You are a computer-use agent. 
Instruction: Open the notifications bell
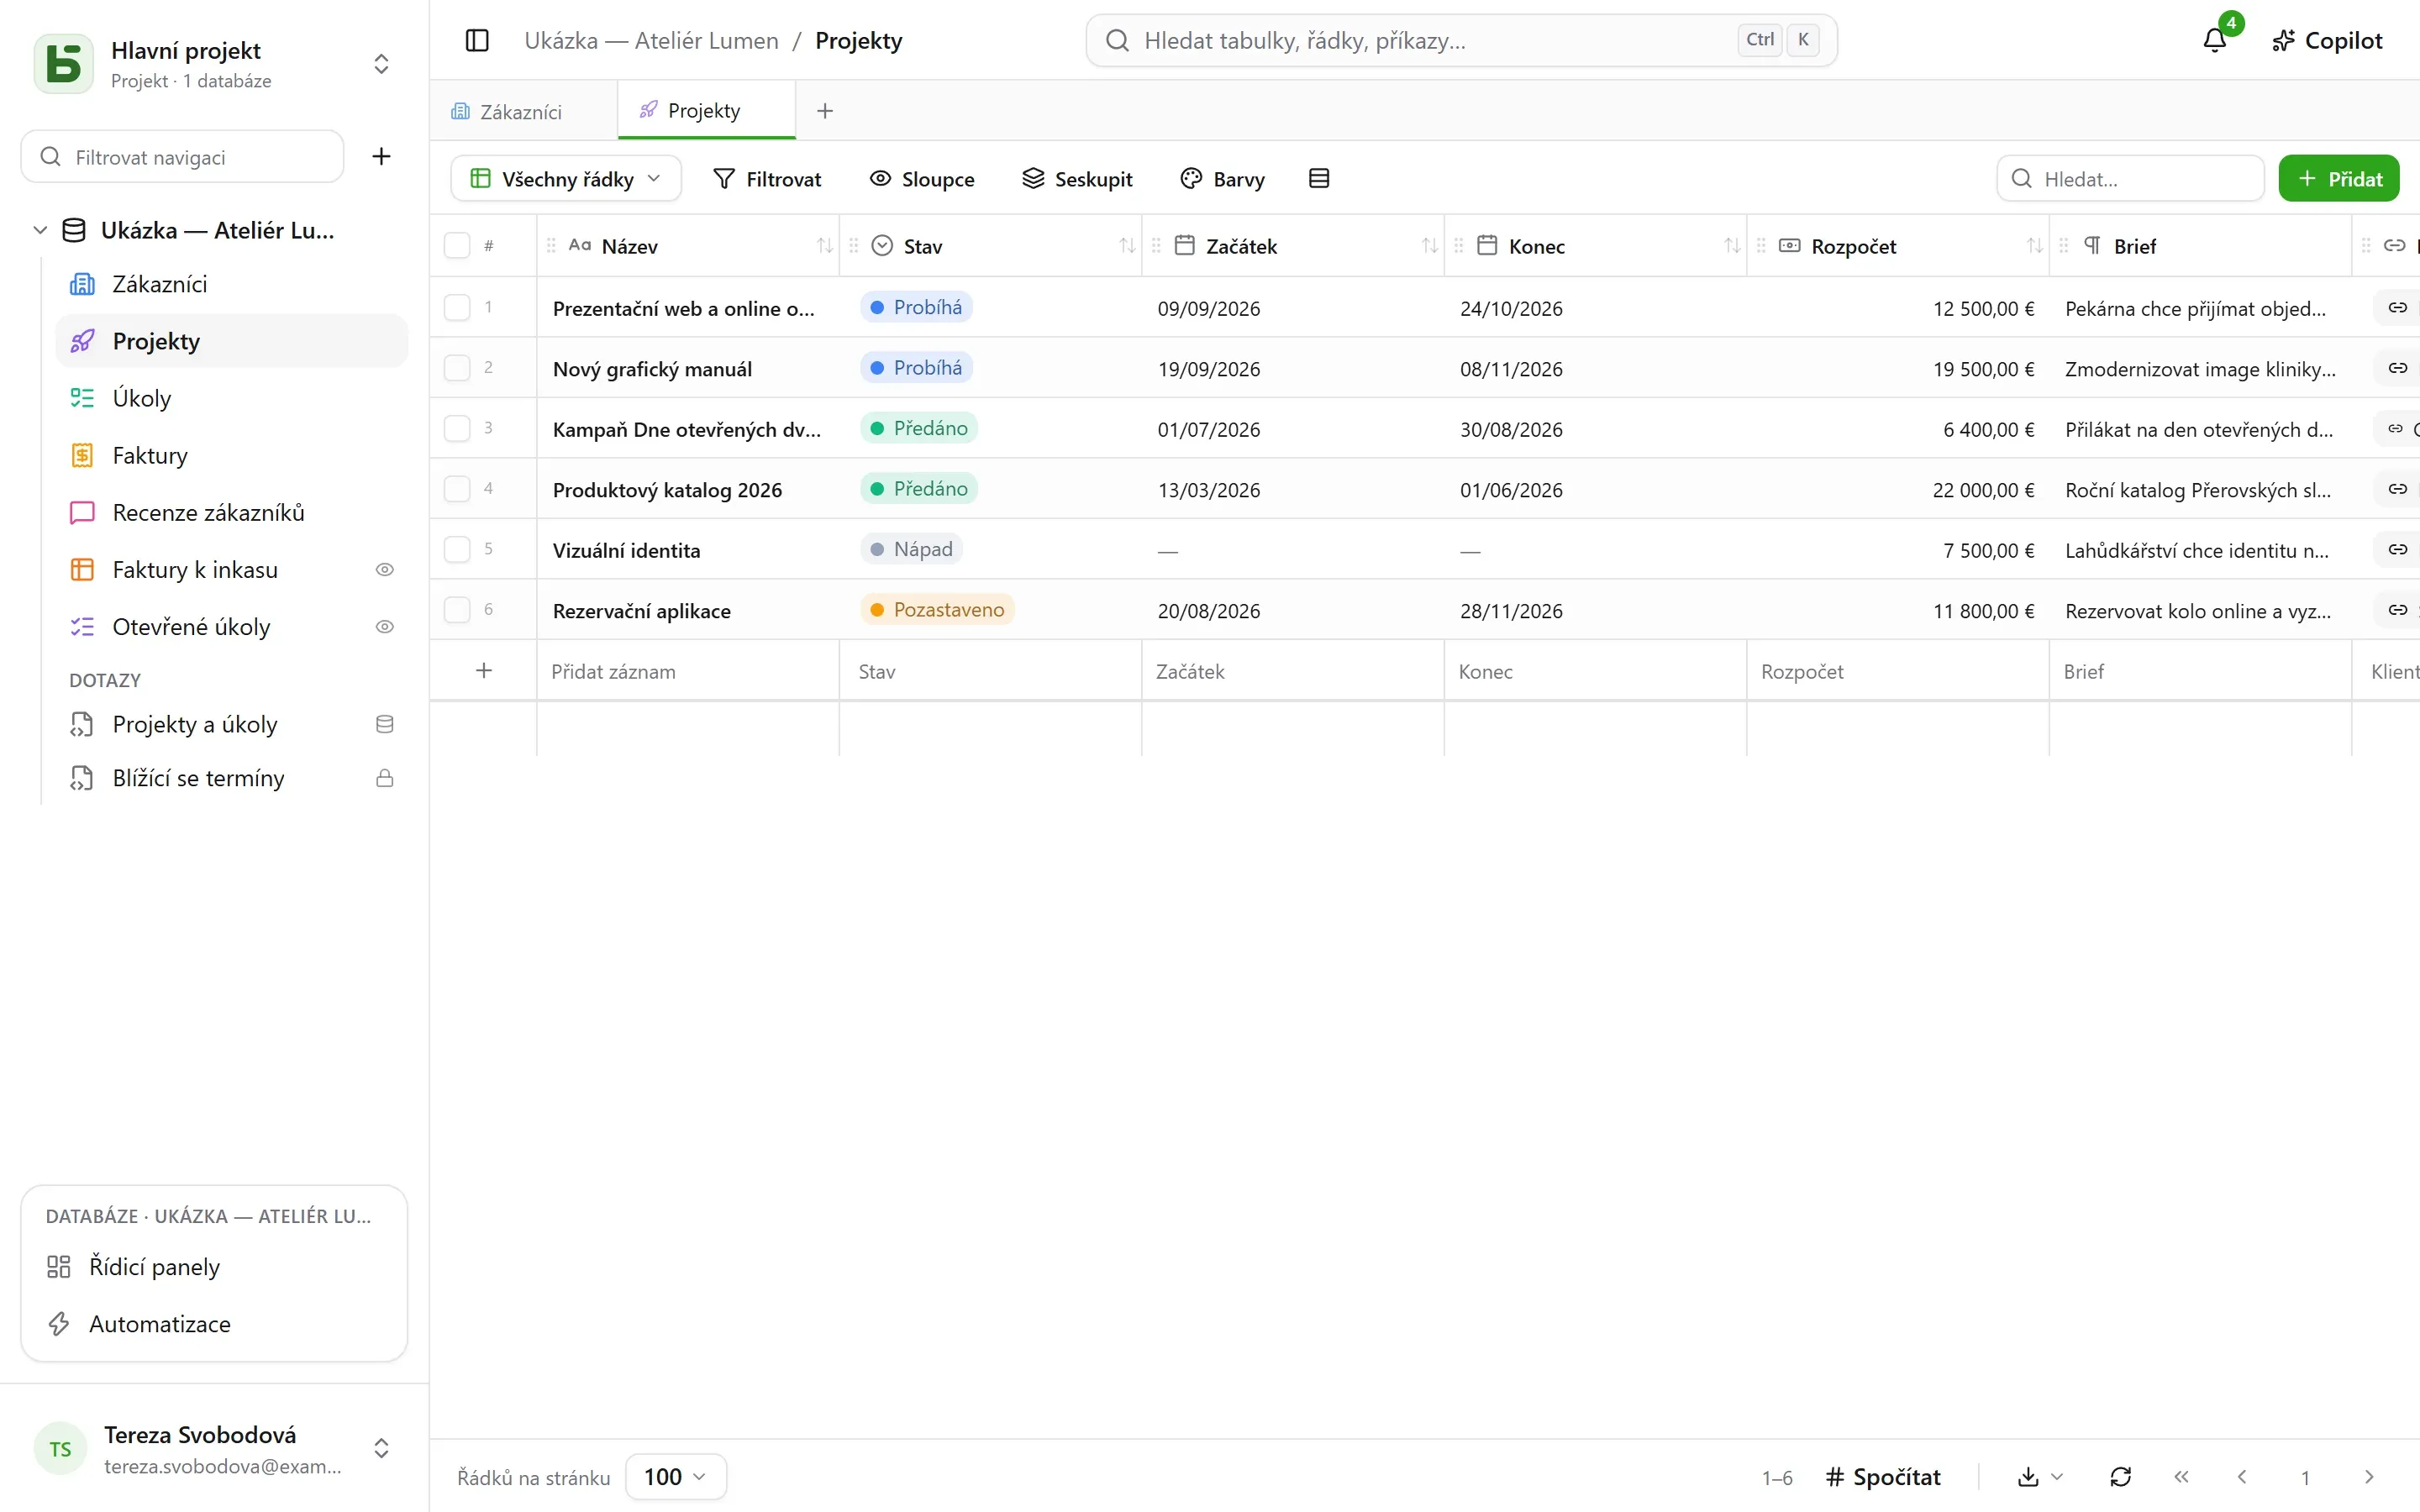coord(2215,40)
